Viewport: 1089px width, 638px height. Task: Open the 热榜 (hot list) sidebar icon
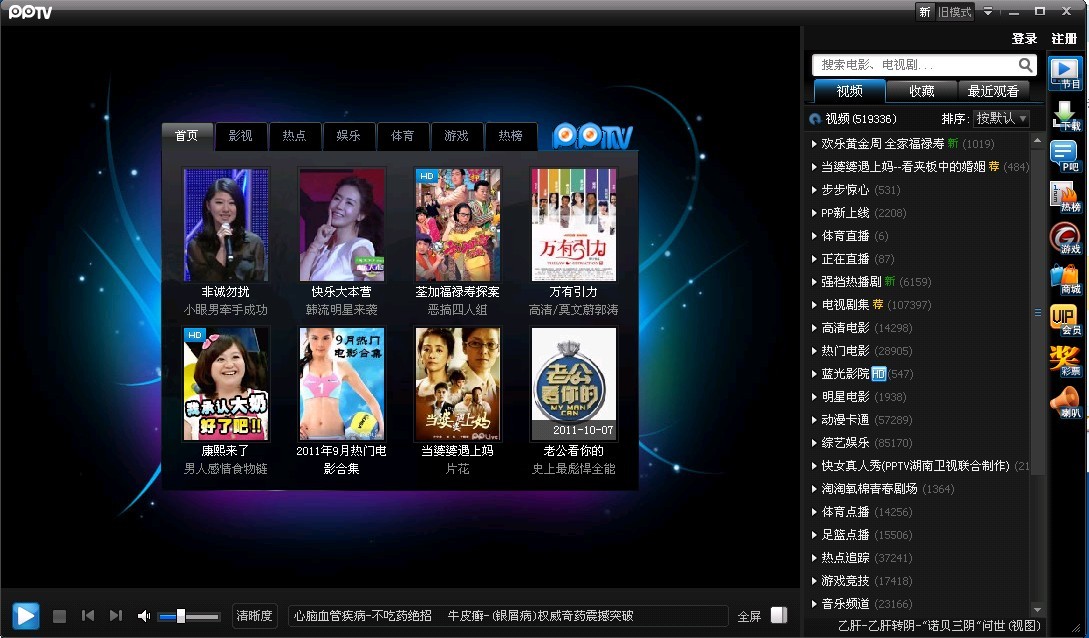[1066, 197]
